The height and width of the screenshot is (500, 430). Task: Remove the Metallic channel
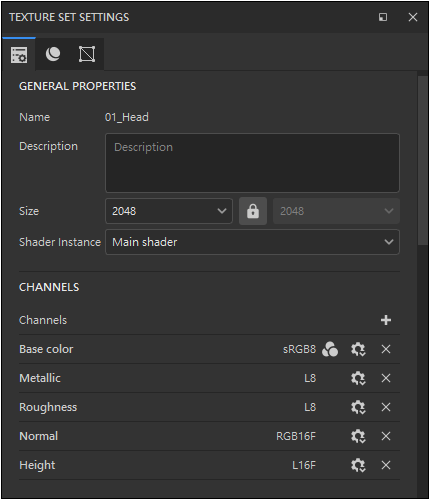[386, 378]
